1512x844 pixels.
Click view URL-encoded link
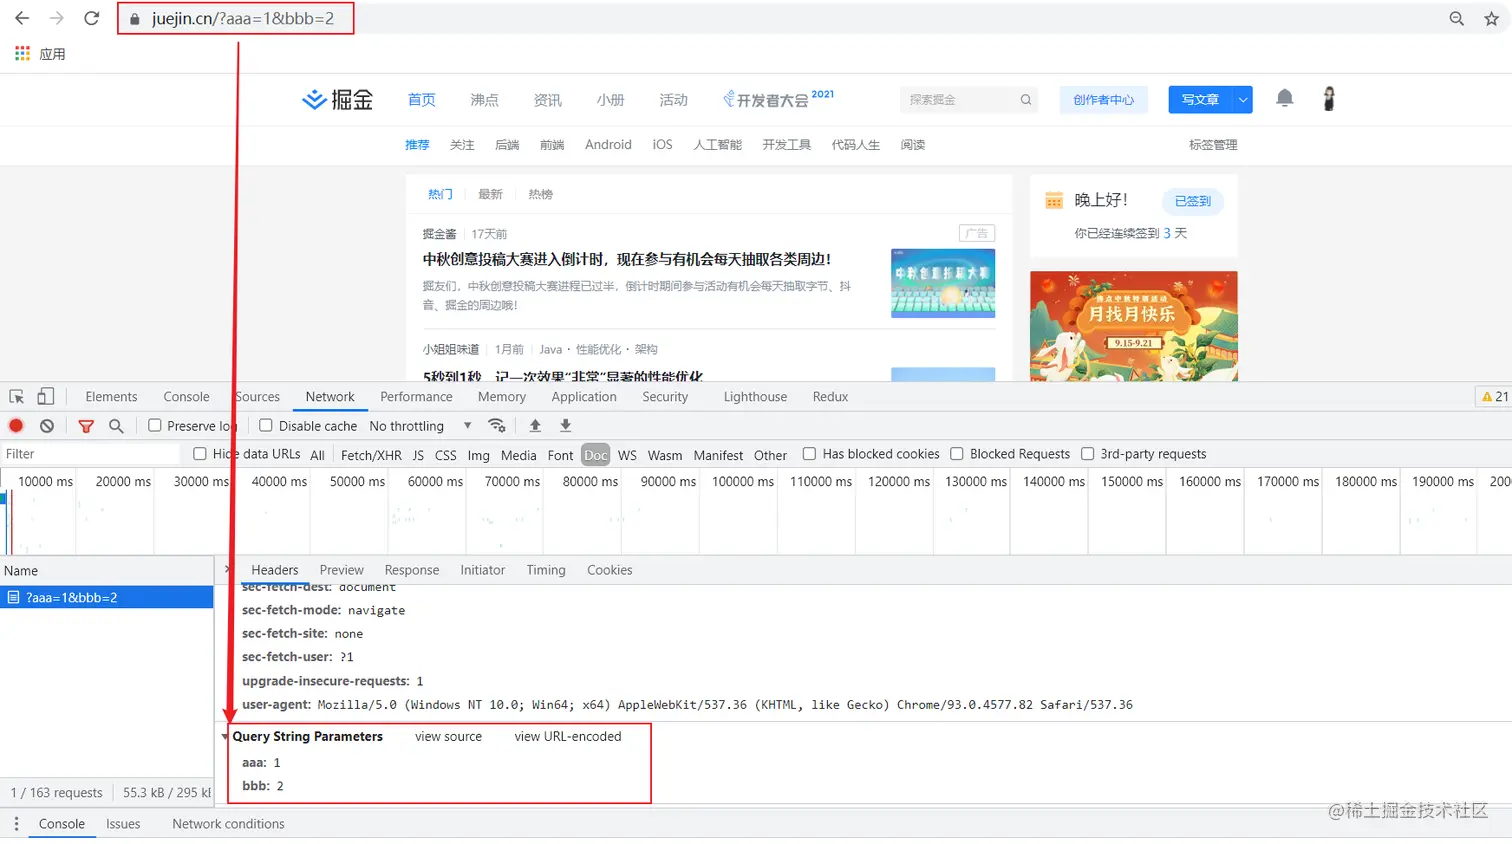(568, 737)
